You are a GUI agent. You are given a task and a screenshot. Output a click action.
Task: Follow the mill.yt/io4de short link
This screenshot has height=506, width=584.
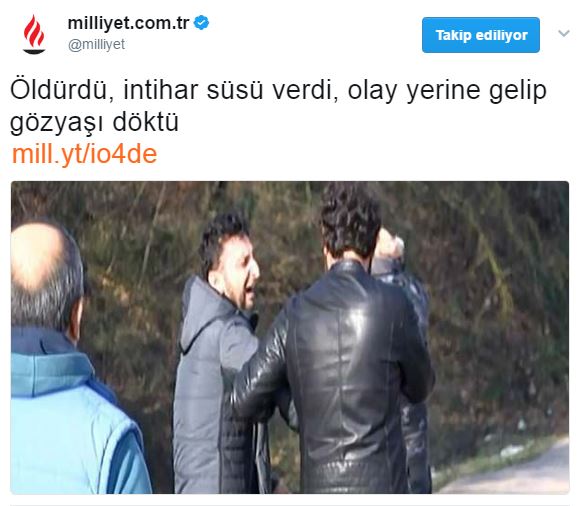coord(85,154)
